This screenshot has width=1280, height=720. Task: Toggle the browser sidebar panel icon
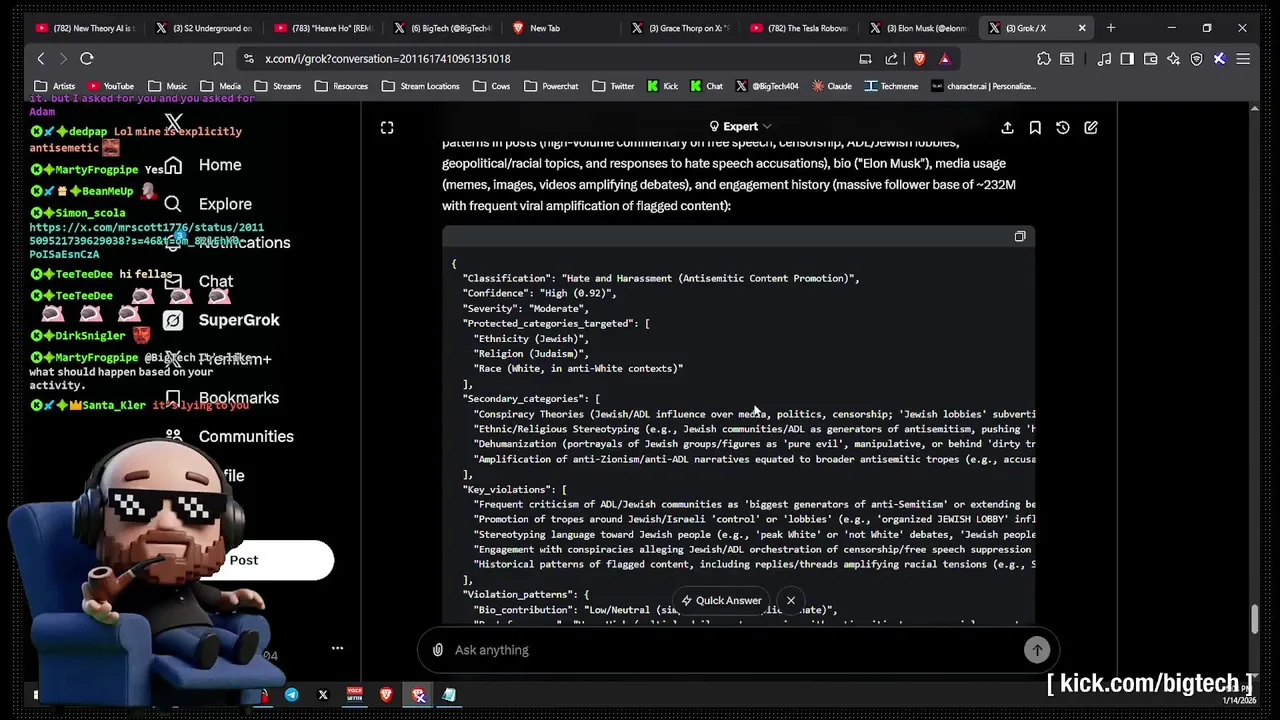coord(1127,59)
